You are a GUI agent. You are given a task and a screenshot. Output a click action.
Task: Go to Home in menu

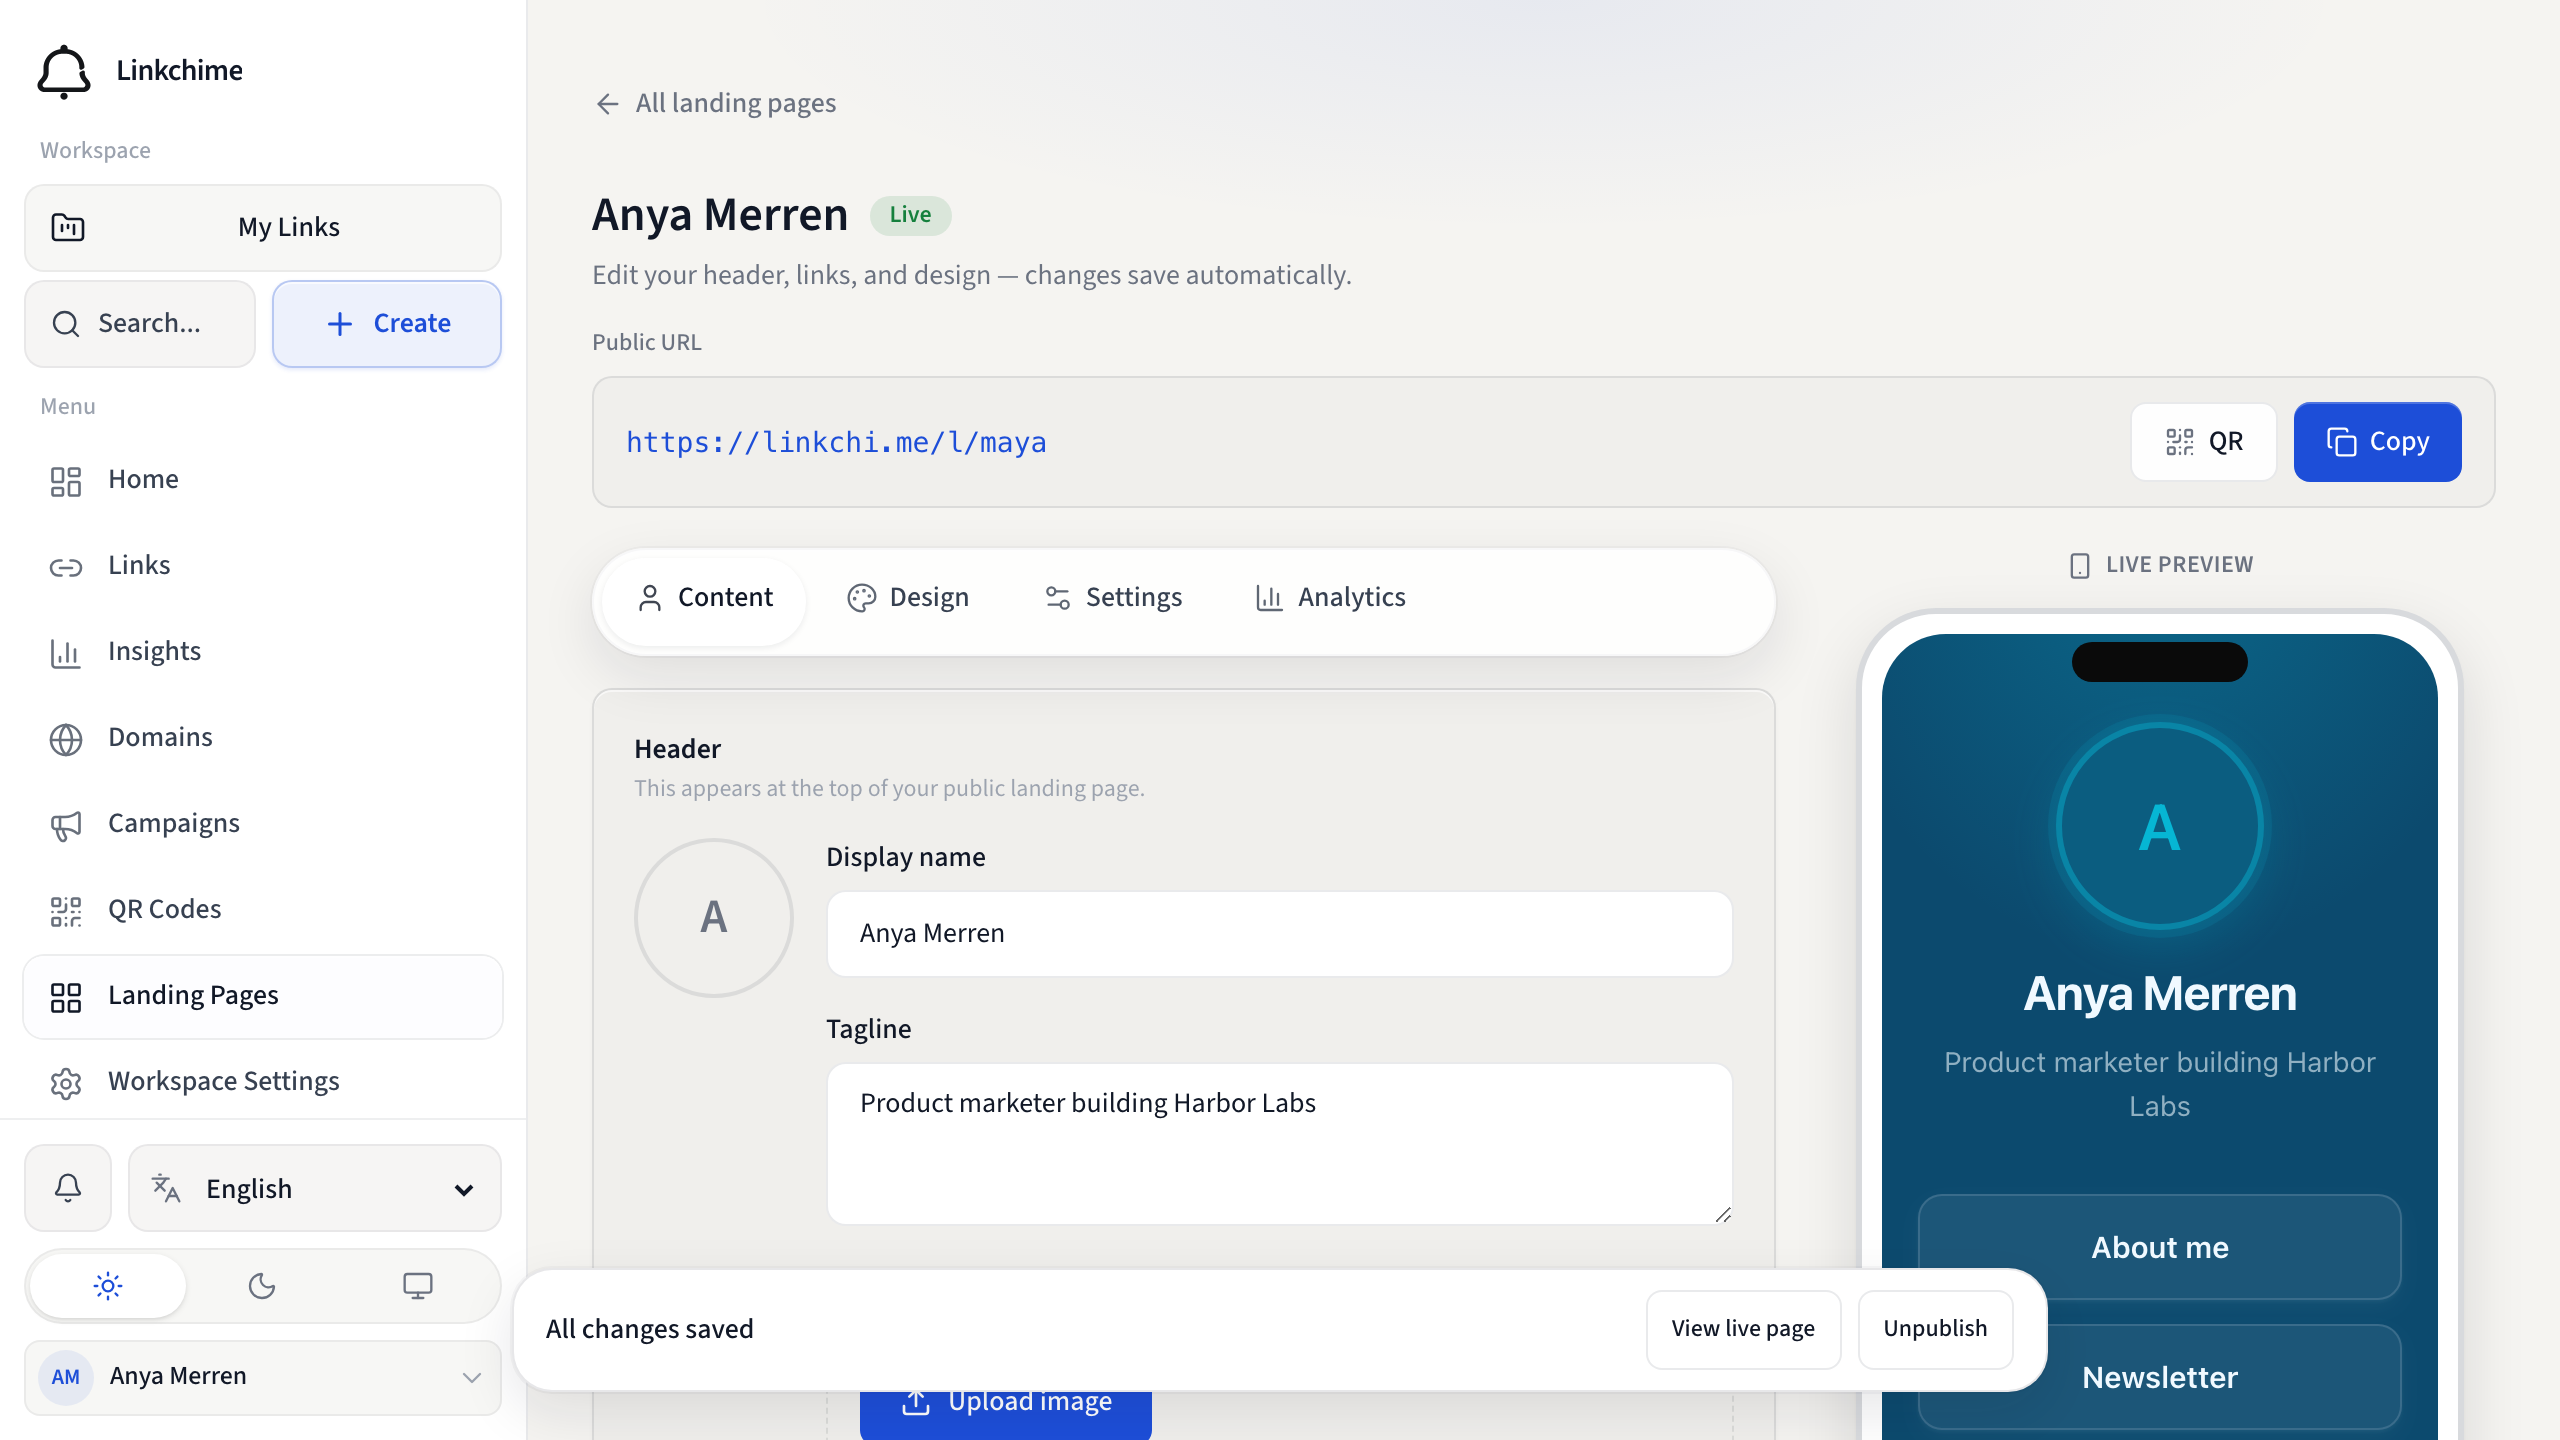(x=263, y=480)
